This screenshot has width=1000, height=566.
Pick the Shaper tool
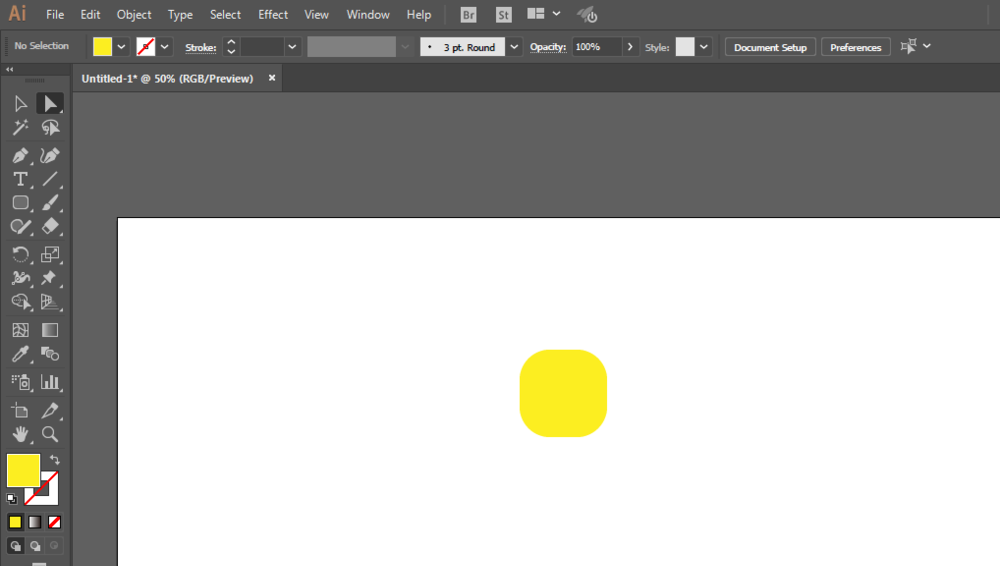[20, 227]
